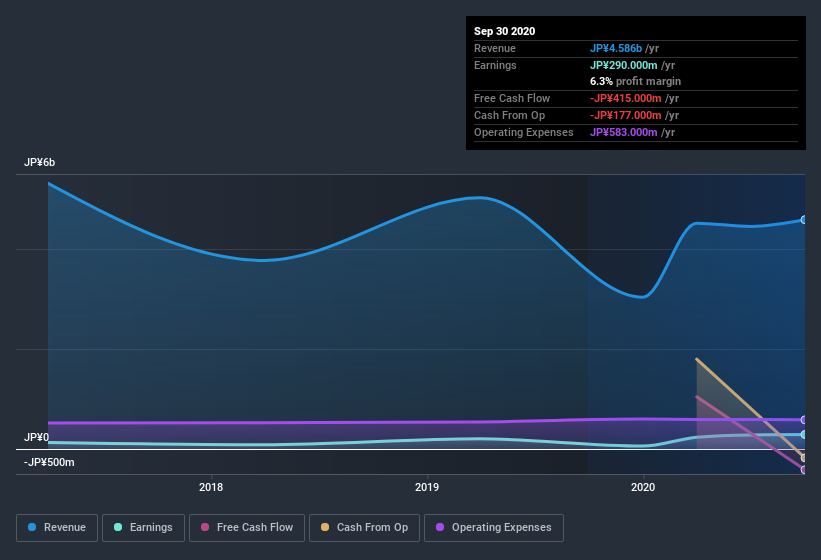Click the JP¥0 y-axis label
The height and width of the screenshot is (560, 821).
click(36, 437)
